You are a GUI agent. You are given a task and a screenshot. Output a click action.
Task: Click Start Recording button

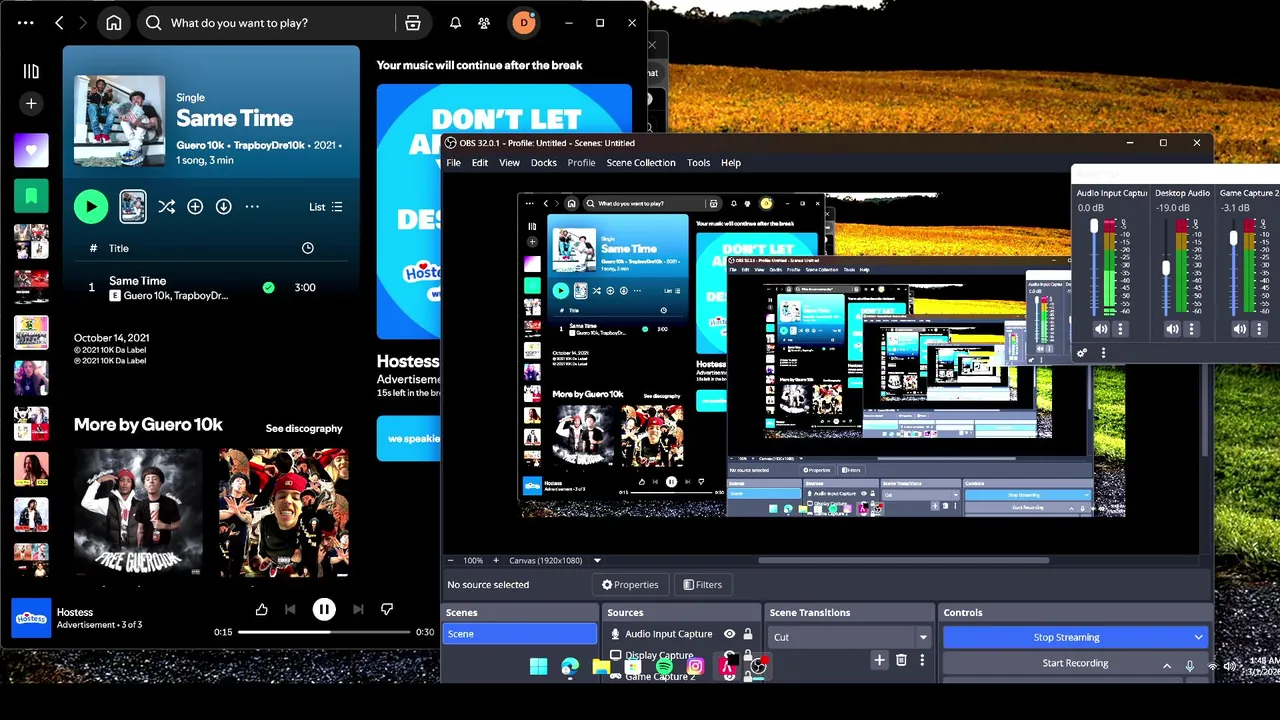click(x=1075, y=663)
